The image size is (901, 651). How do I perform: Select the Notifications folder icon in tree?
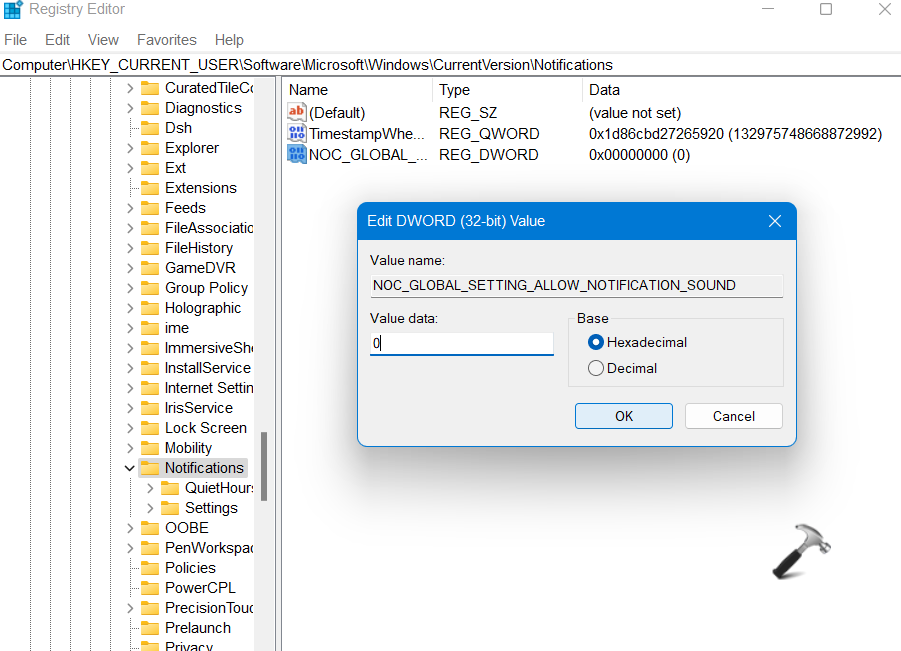pyautogui.click(x=150, y=468)
